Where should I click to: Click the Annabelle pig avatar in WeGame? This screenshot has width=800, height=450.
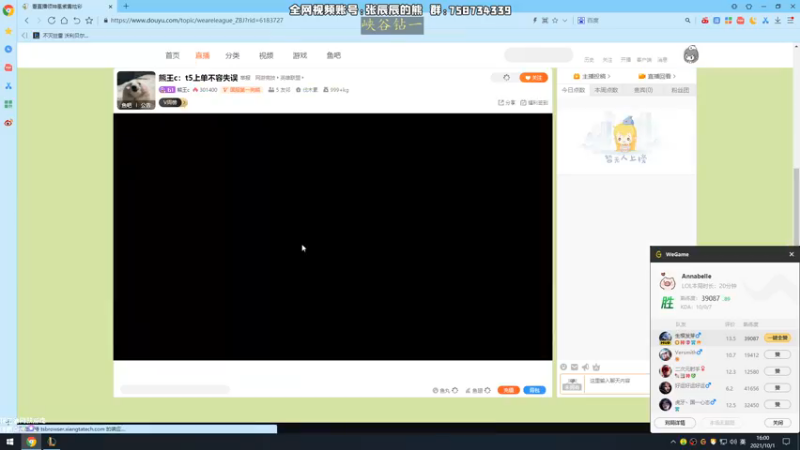pos(667,281)
